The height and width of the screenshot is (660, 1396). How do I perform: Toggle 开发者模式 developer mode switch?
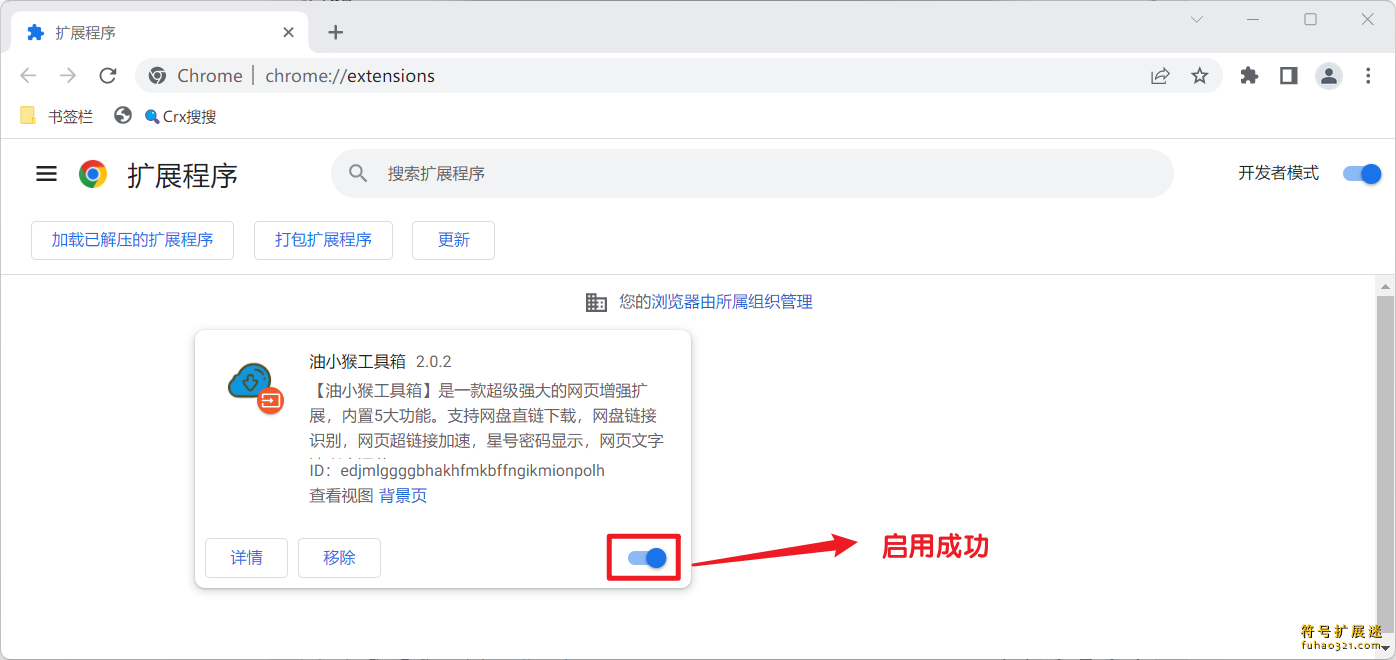[x=1362, y=173]
